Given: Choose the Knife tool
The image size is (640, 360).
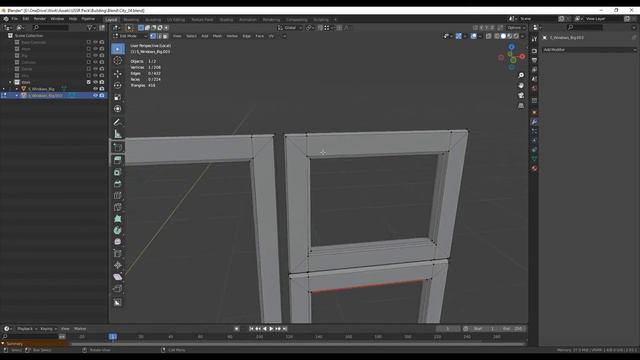Looking at the screenshot, I should (118, 207).
